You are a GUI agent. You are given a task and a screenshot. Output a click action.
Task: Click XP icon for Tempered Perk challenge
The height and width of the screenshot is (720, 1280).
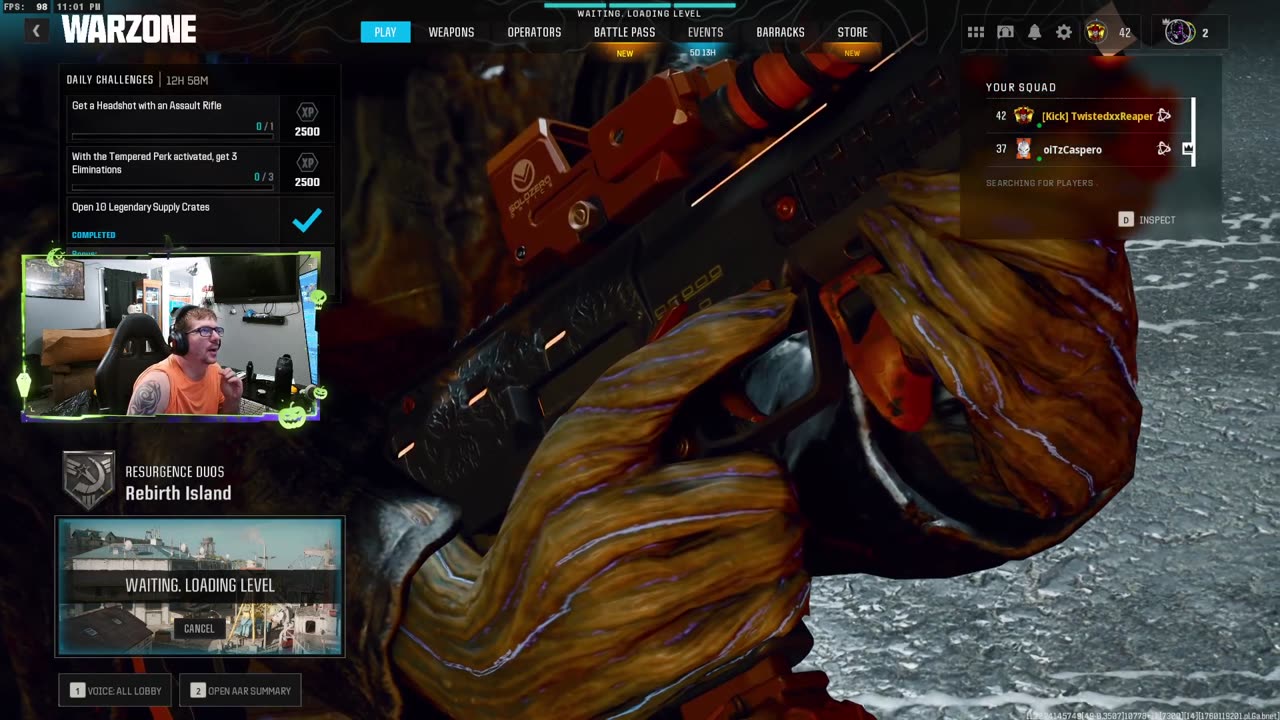point(307,162)
